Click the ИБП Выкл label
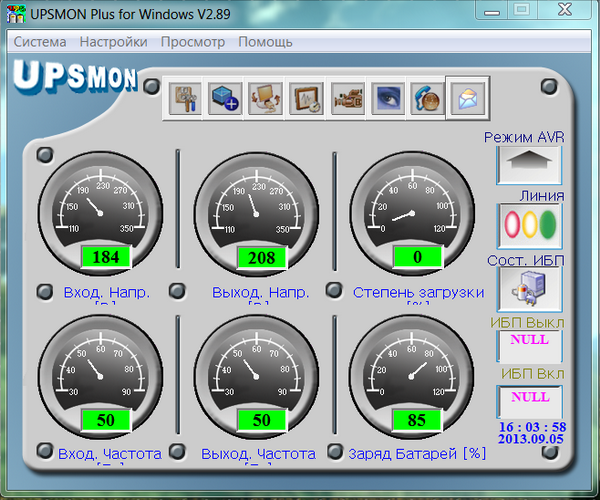Image resolution: width=600 pixels, height=500 pixels. click(527, 323)
